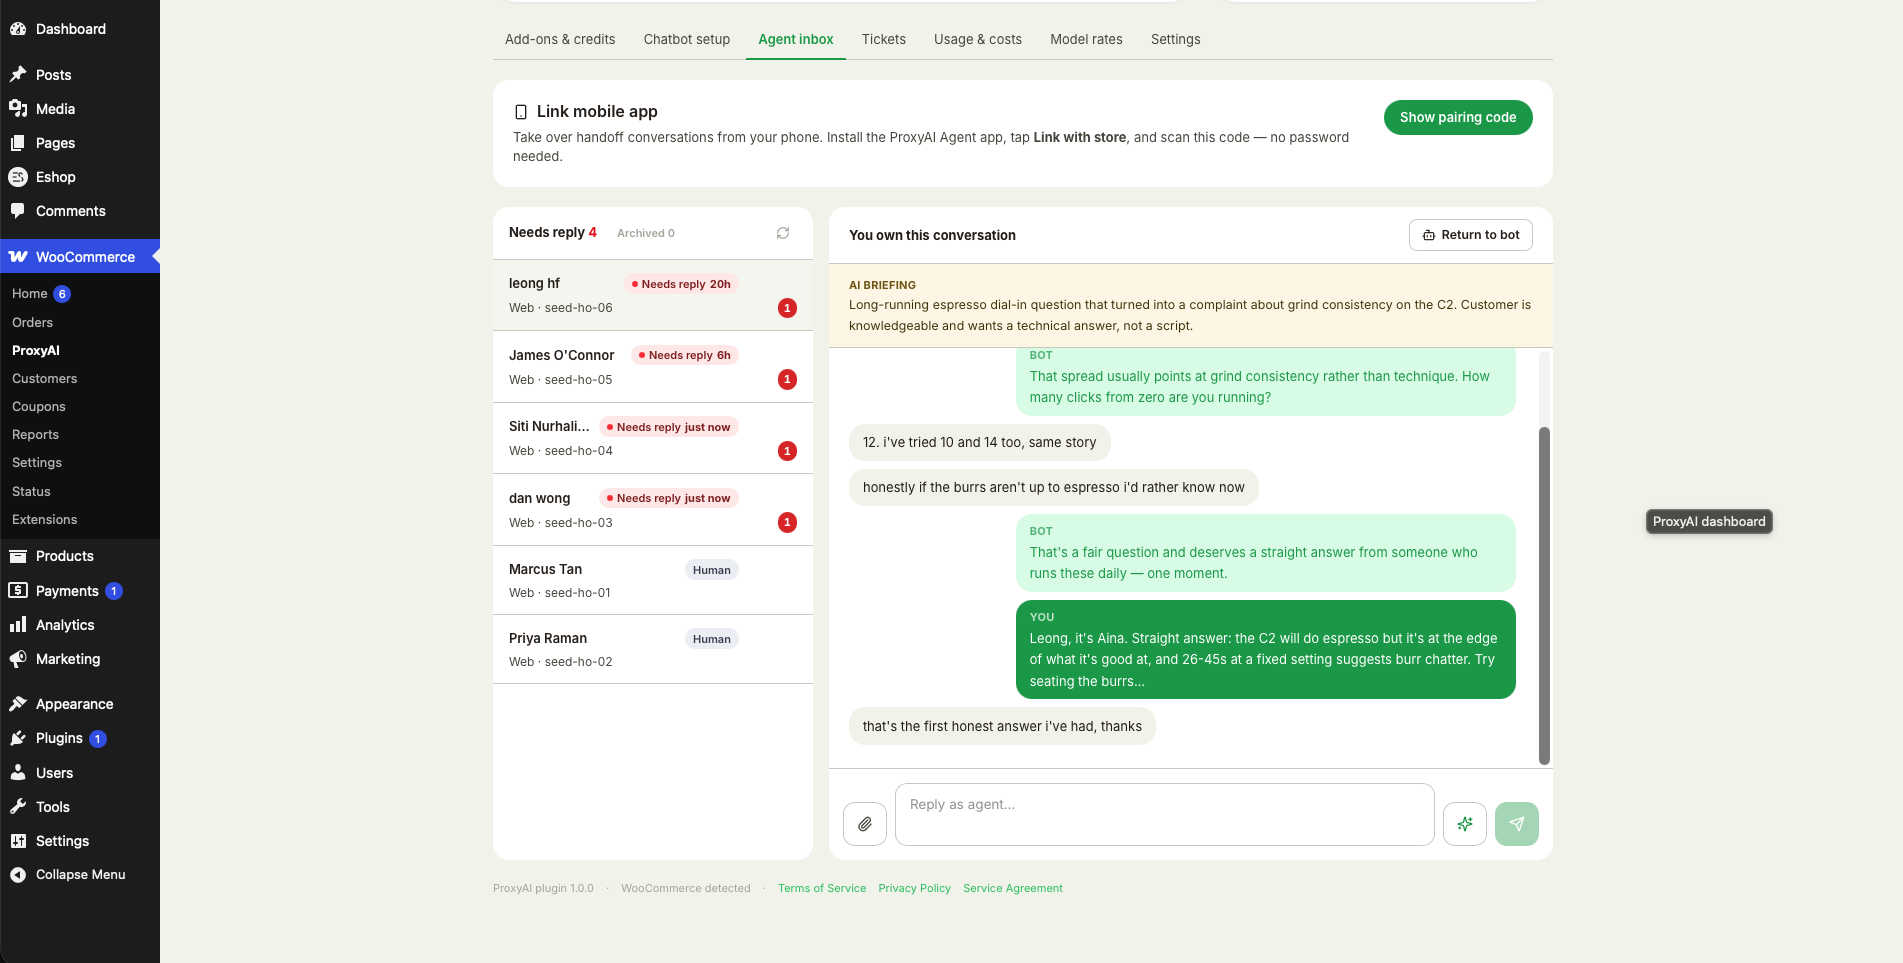Click the Settings icon near Collapse Menu
Image resolution: width=1903 pixels, height=963 pixels.
(18, 841)
